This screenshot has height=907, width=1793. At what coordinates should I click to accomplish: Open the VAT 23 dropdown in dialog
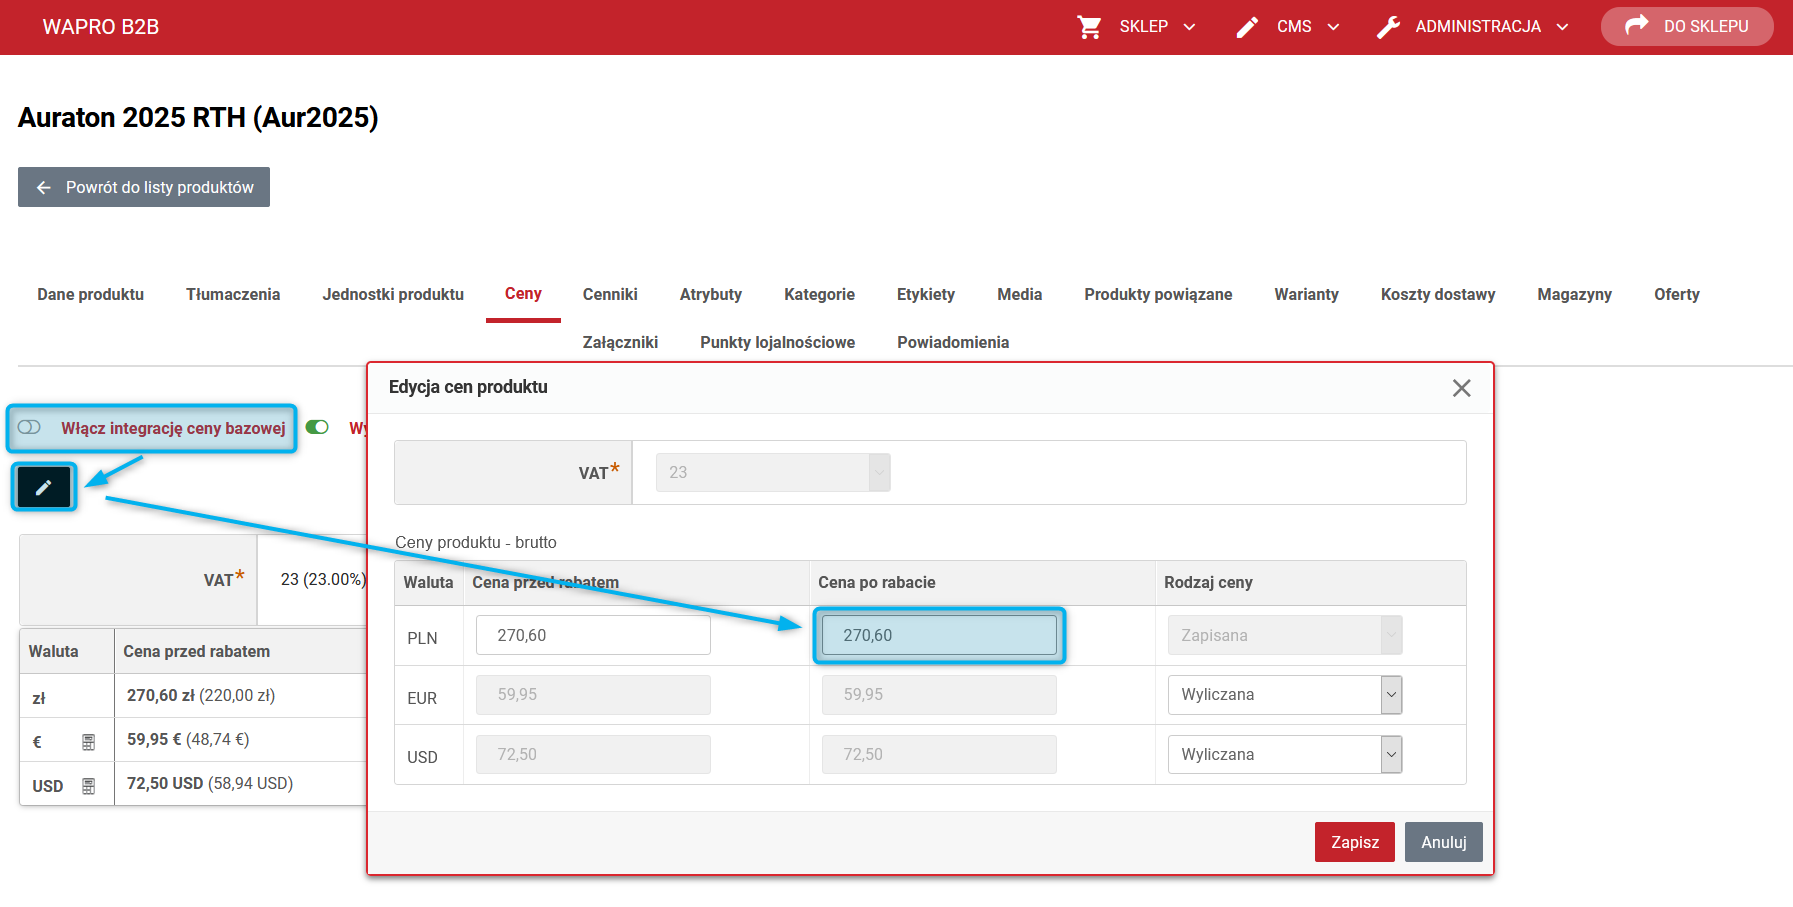click(x=773, y=472)
